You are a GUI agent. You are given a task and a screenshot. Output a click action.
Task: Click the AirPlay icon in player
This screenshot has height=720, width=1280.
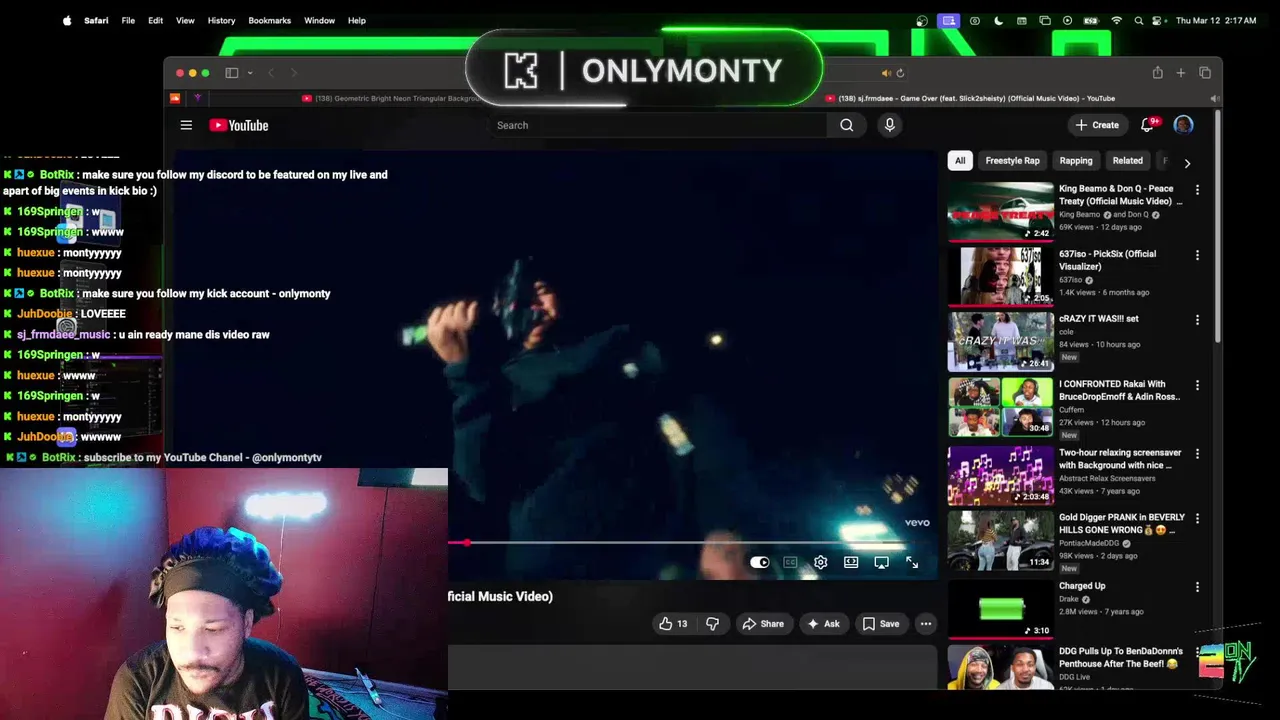pos(881,562)
